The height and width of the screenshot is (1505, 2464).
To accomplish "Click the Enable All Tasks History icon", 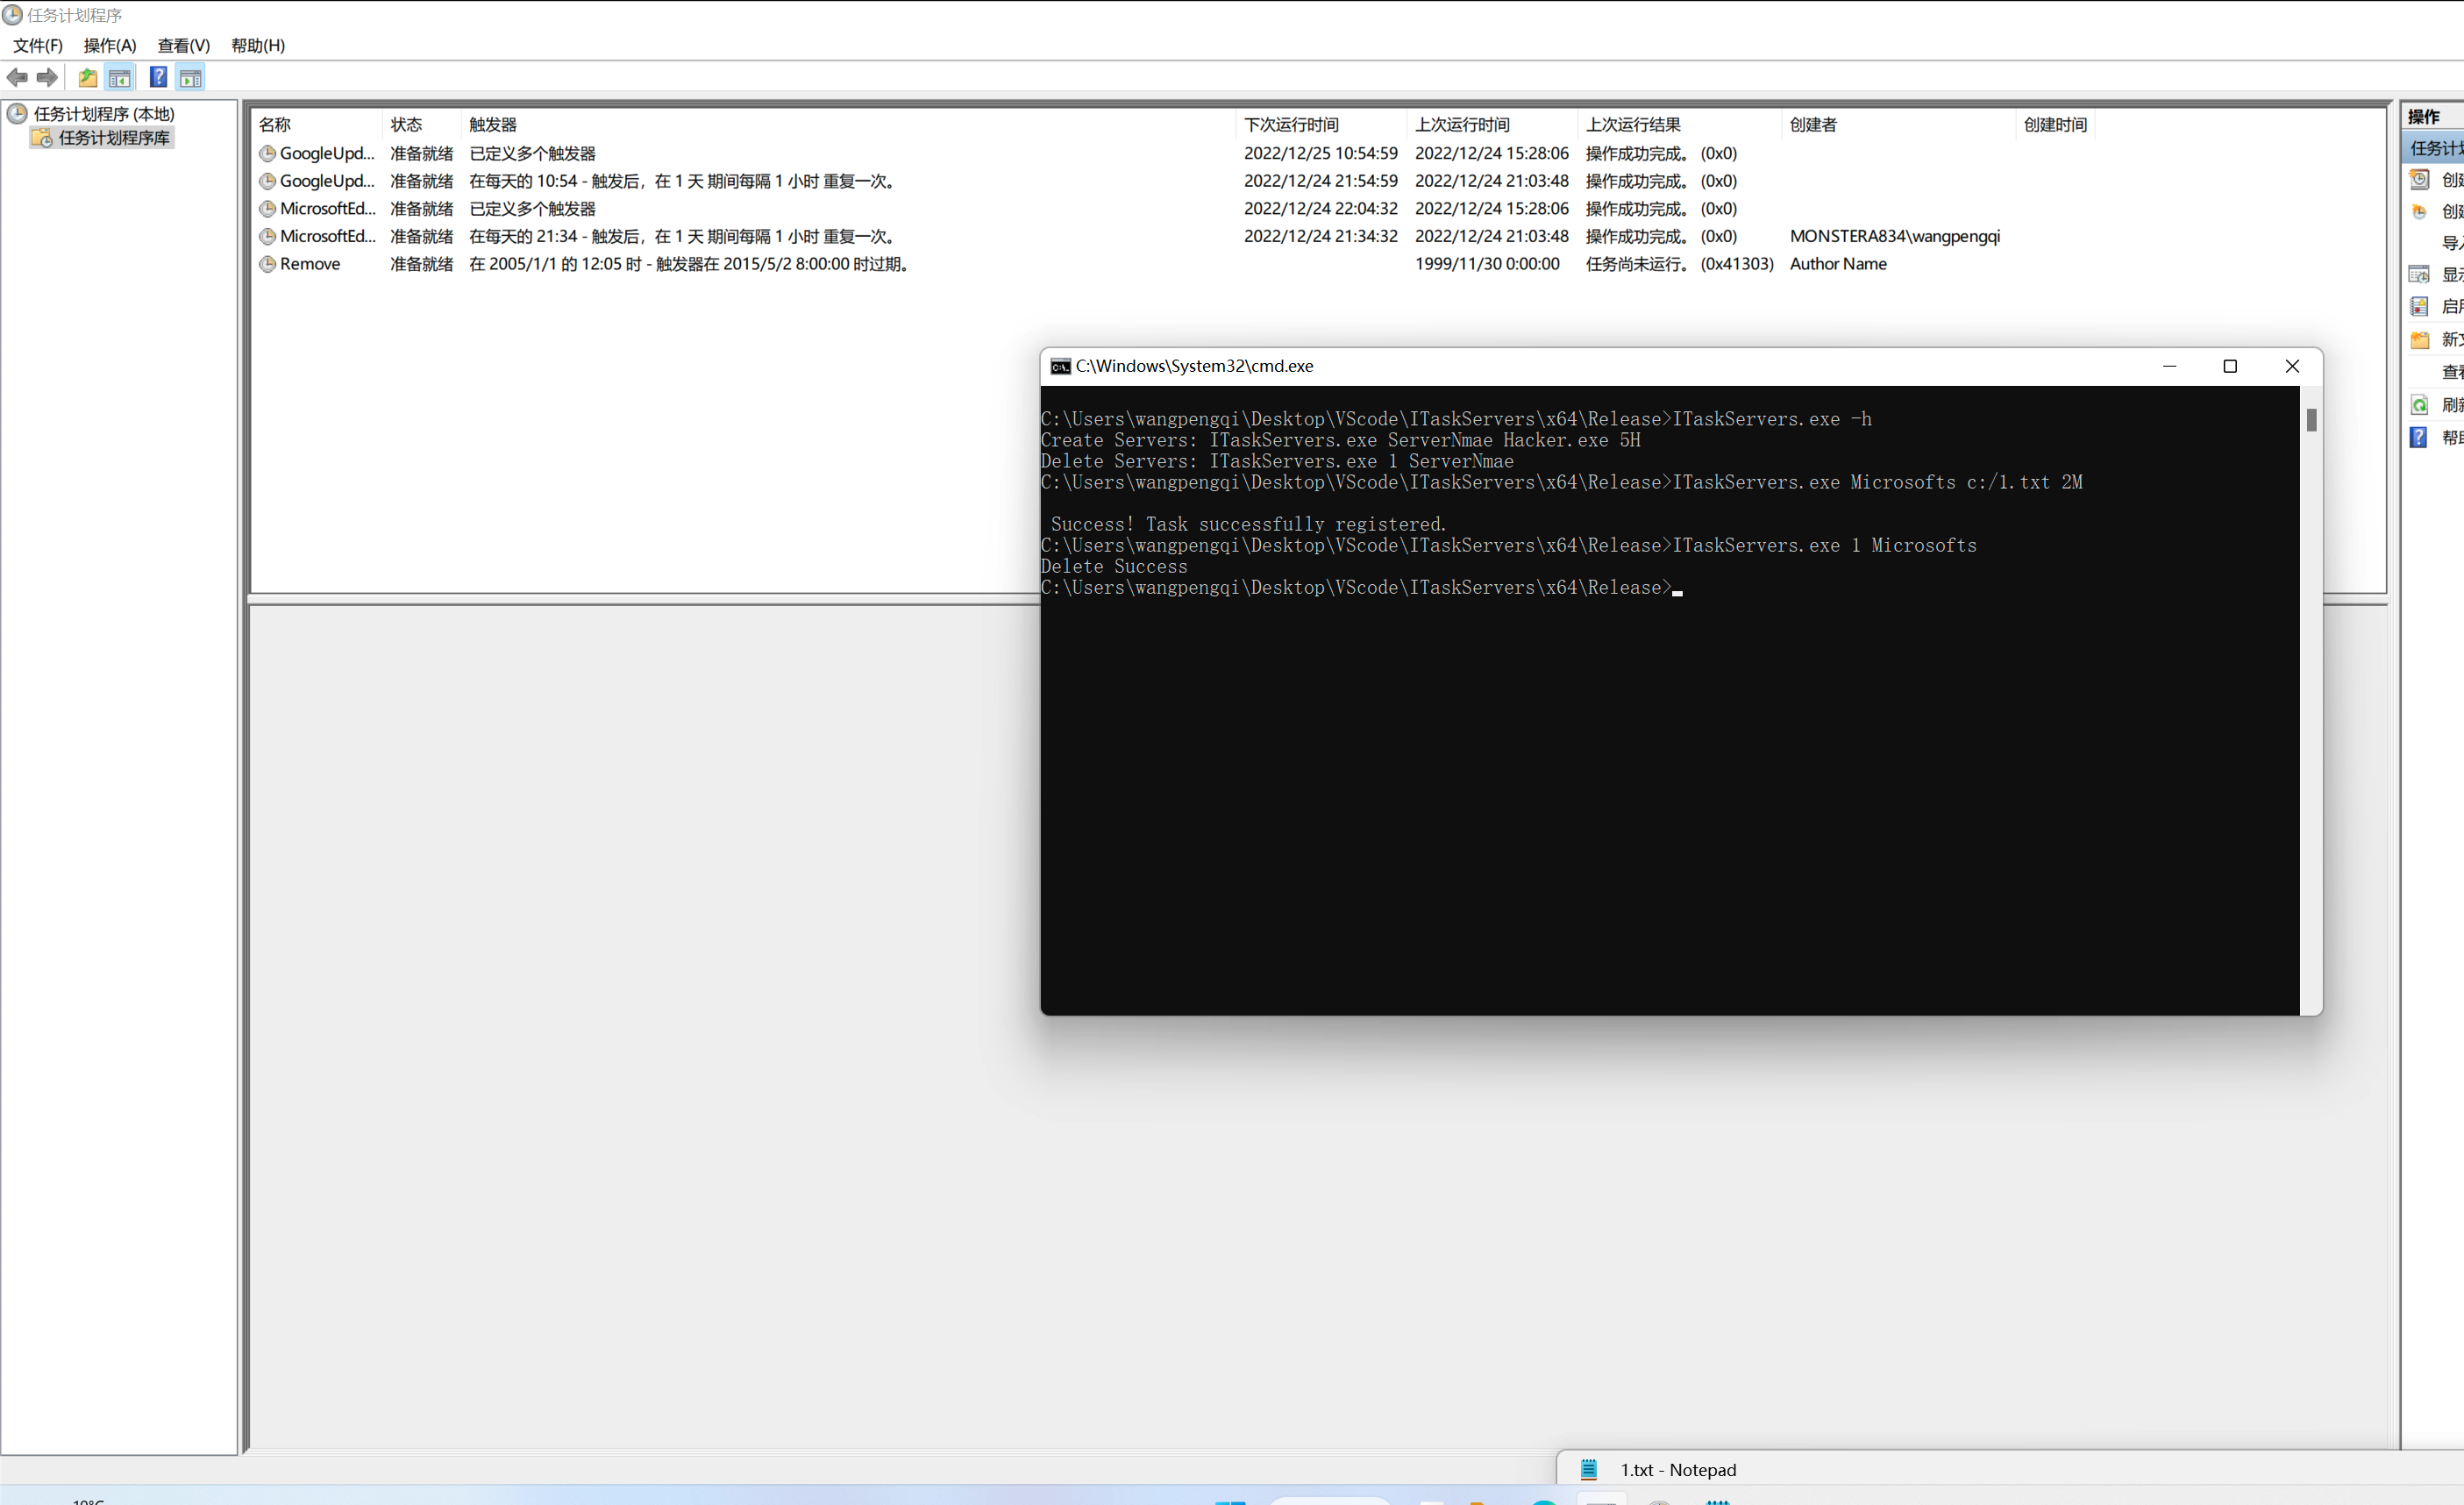I will (x=2419, y=307).
